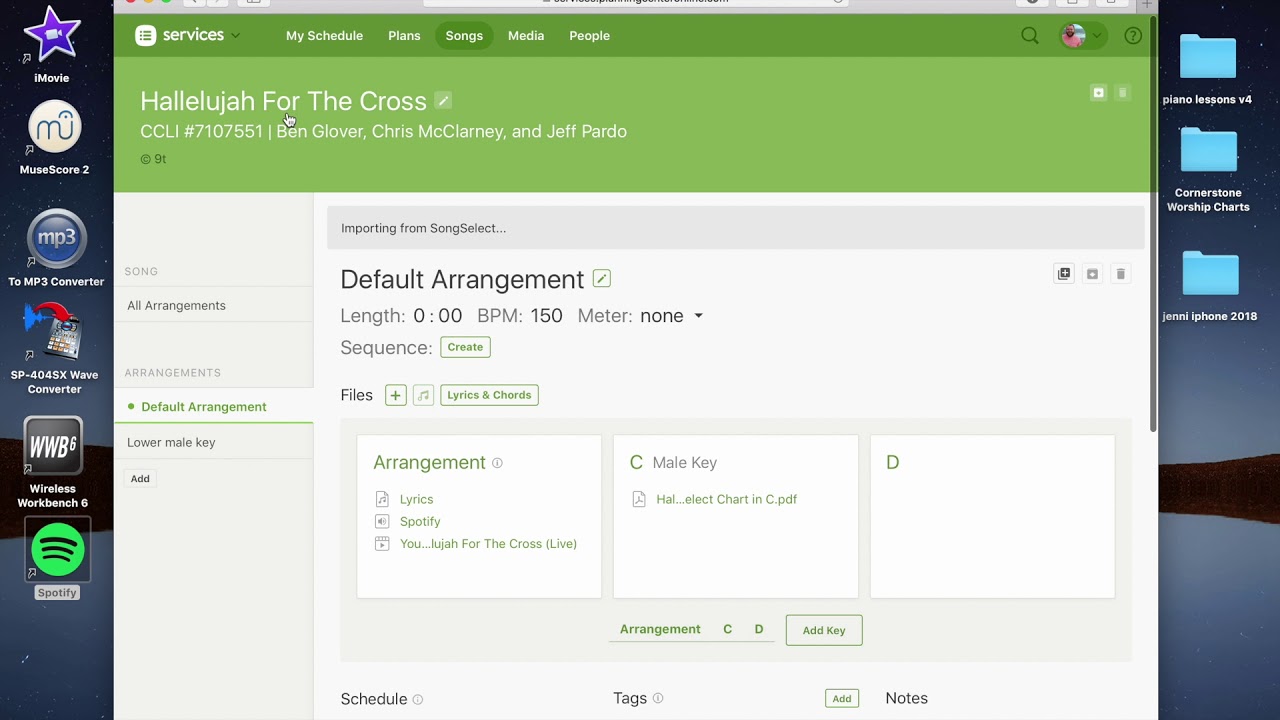Expand the Services app switcher dropdown
This screenshot has width=1280, height=720.
pos(236,36)
